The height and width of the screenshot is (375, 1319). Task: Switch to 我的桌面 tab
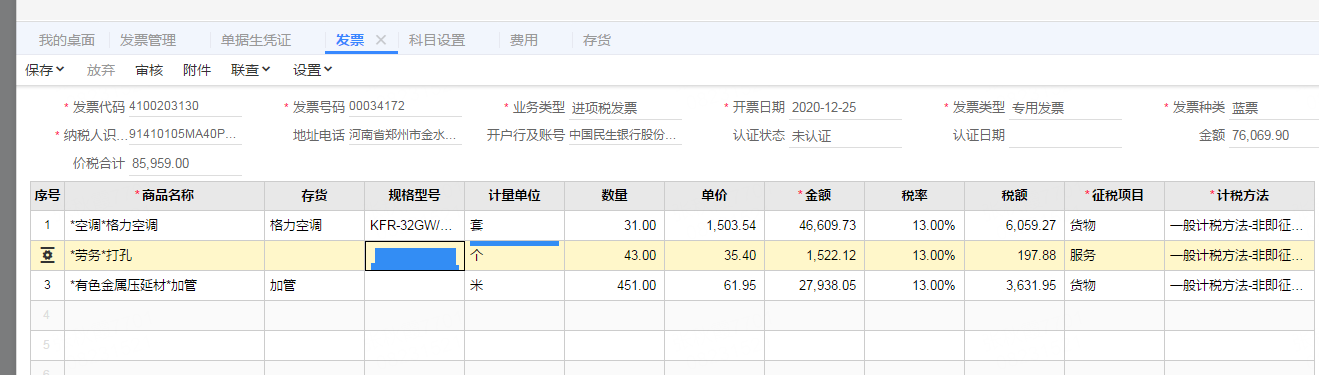67,41
